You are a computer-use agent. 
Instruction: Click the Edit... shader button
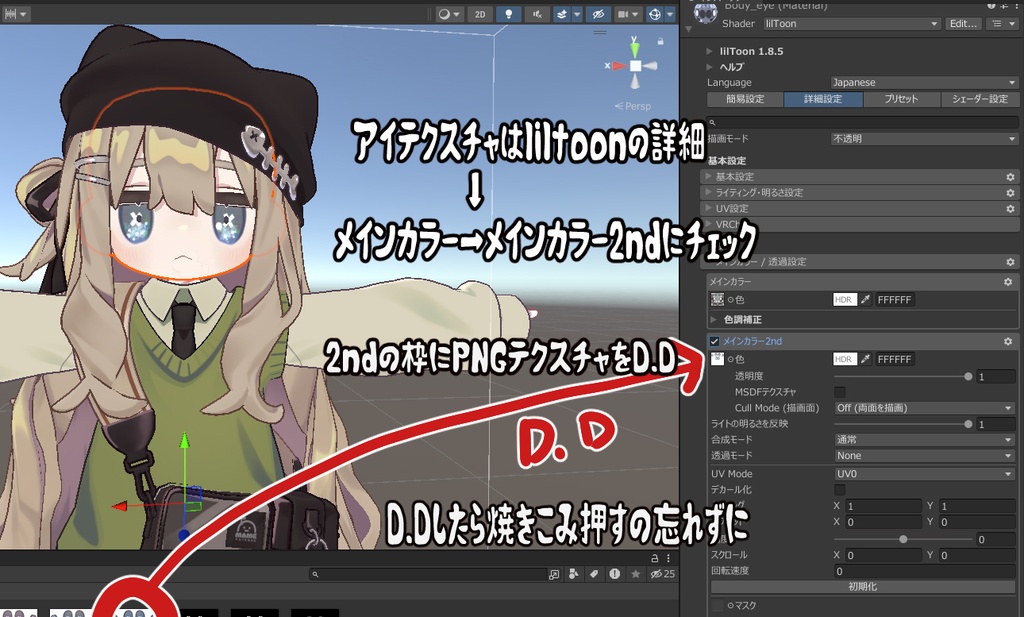pyautogui.click(x=961, y=23)
